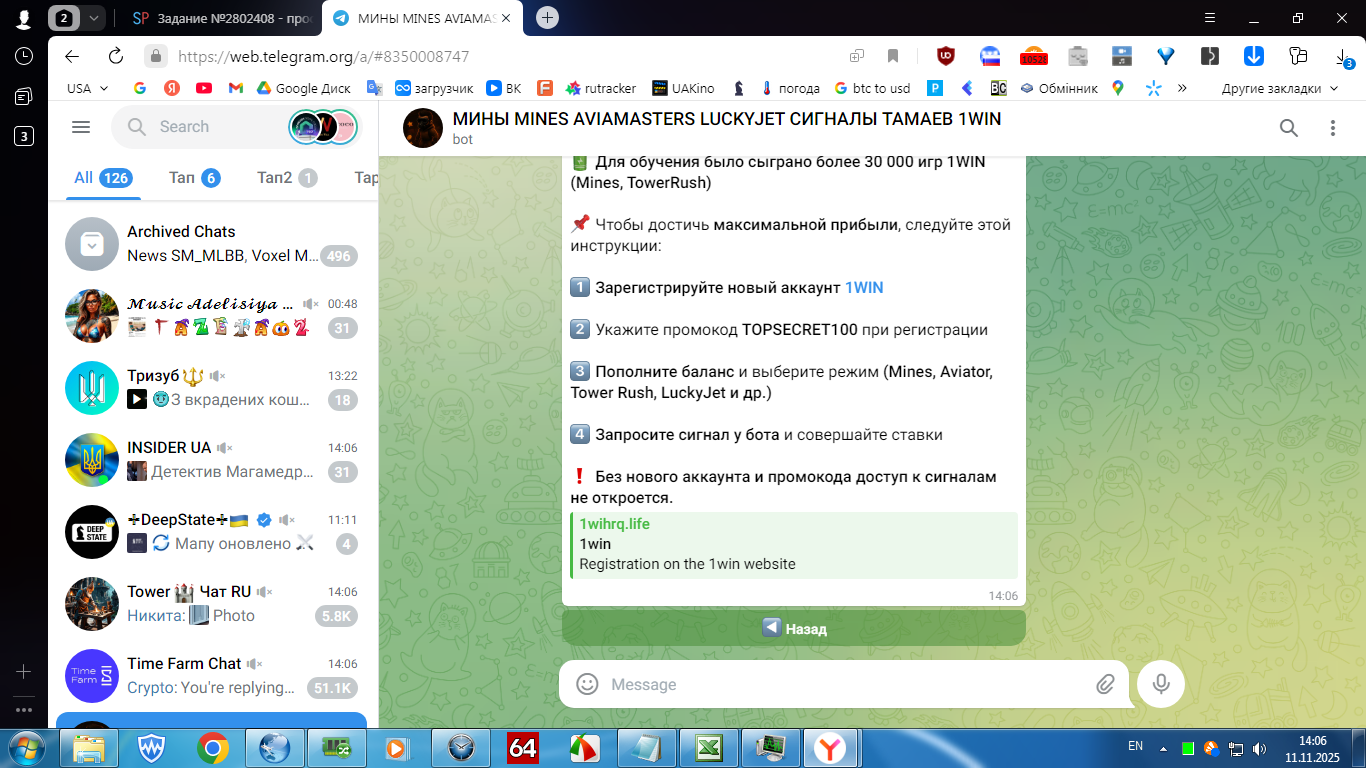1366x768 pixels.
Task: Open the Yandex bookmark
Action: click(171, 88)
